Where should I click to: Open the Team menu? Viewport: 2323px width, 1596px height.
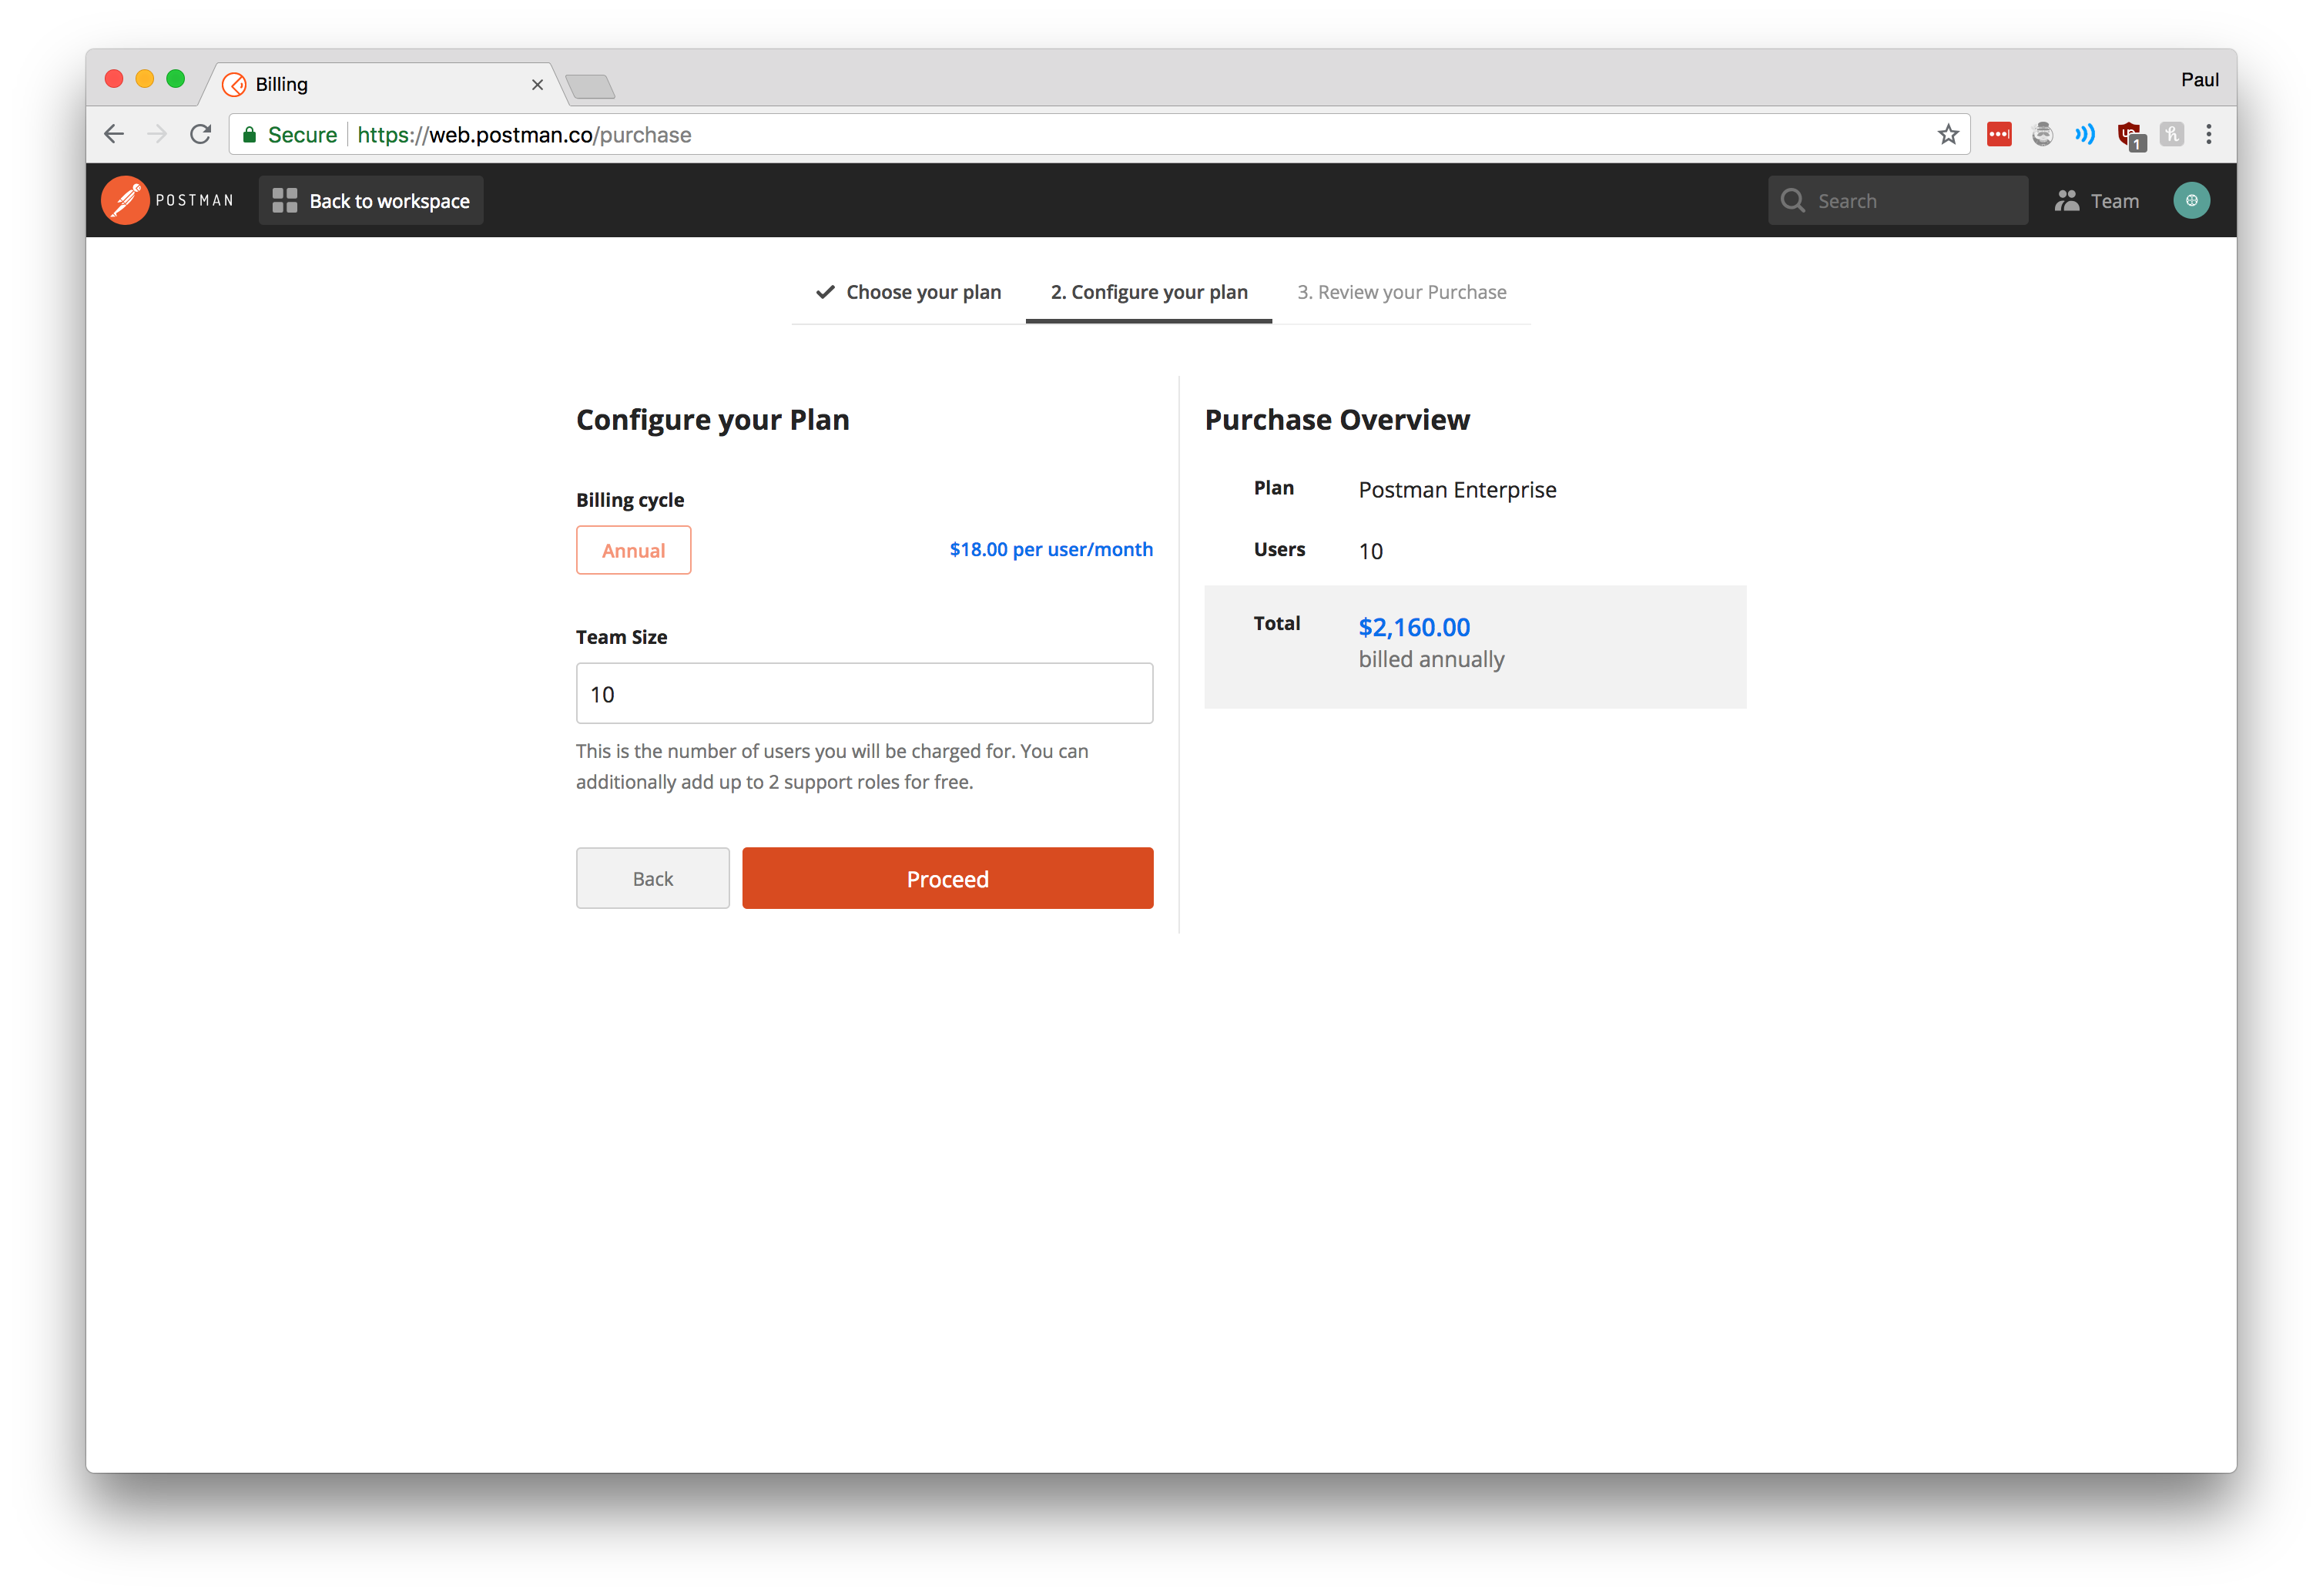(2097, 201)
